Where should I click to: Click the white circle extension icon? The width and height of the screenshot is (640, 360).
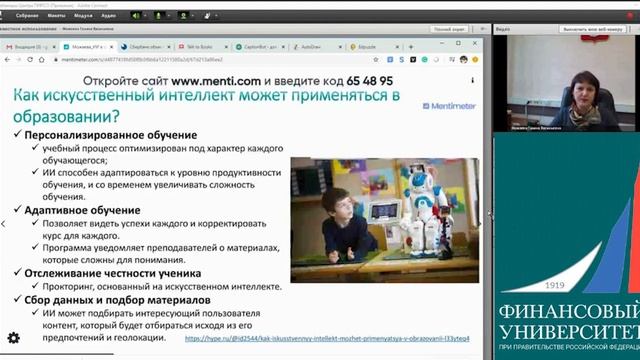[x=436, y=60]
